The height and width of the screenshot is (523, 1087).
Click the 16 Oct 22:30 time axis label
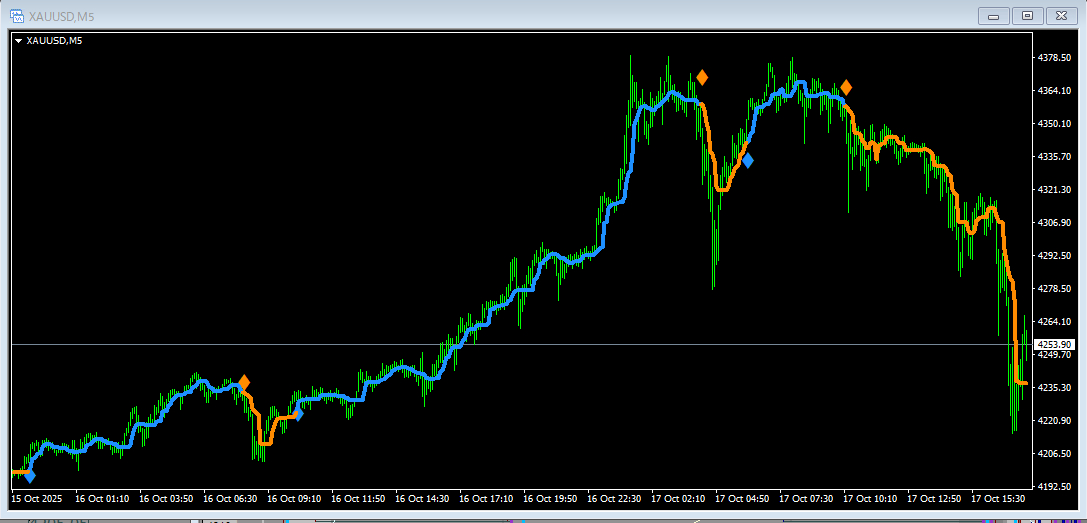click(614, 498)
